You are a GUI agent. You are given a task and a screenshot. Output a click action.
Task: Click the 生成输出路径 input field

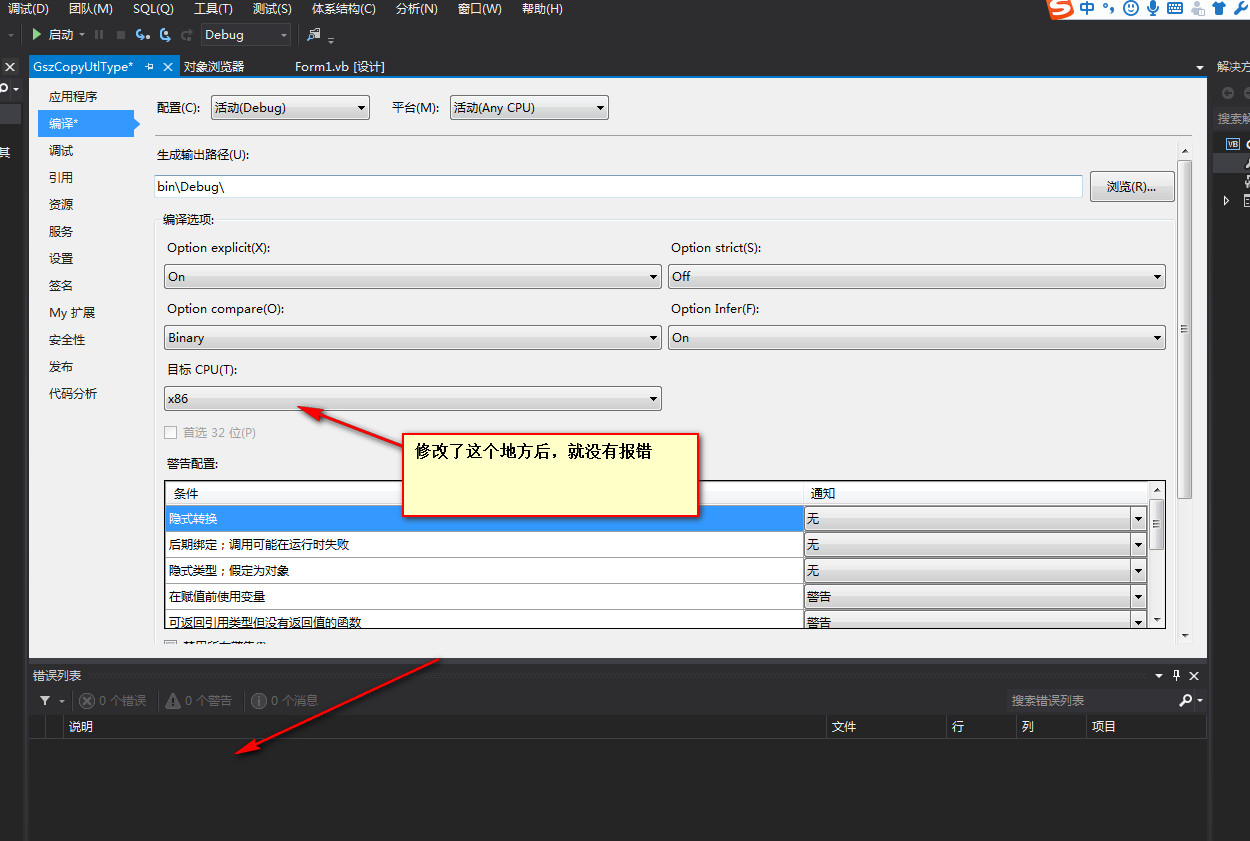click(618, 187)
